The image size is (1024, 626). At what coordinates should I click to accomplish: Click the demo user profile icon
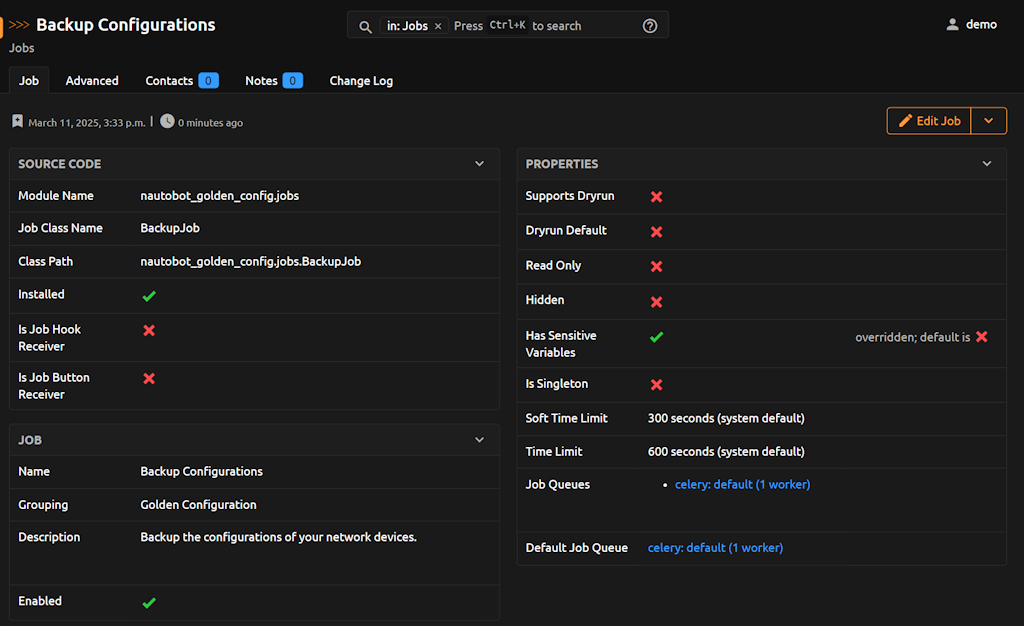[x=952, y=25]
